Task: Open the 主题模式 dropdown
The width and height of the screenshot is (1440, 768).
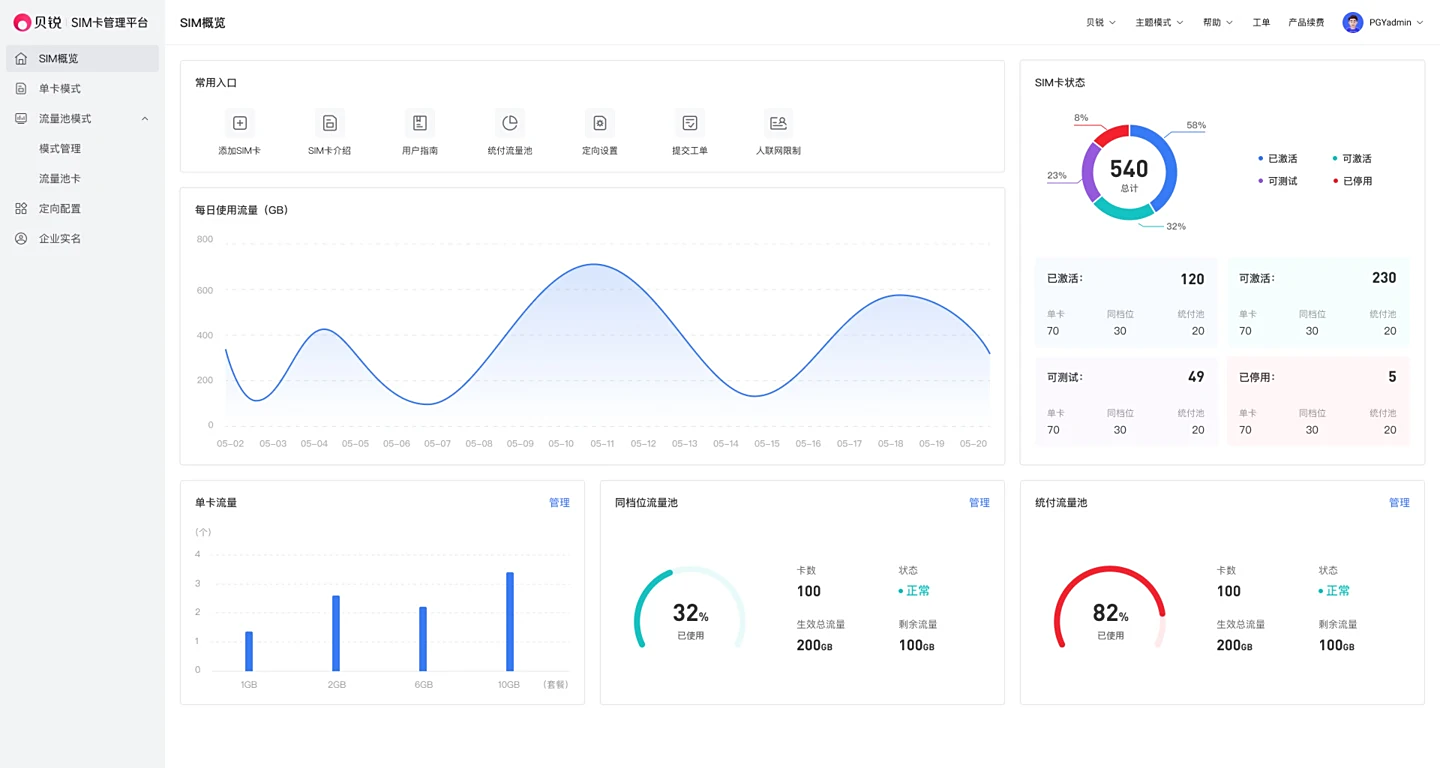Action: [x=1158, y=22]
